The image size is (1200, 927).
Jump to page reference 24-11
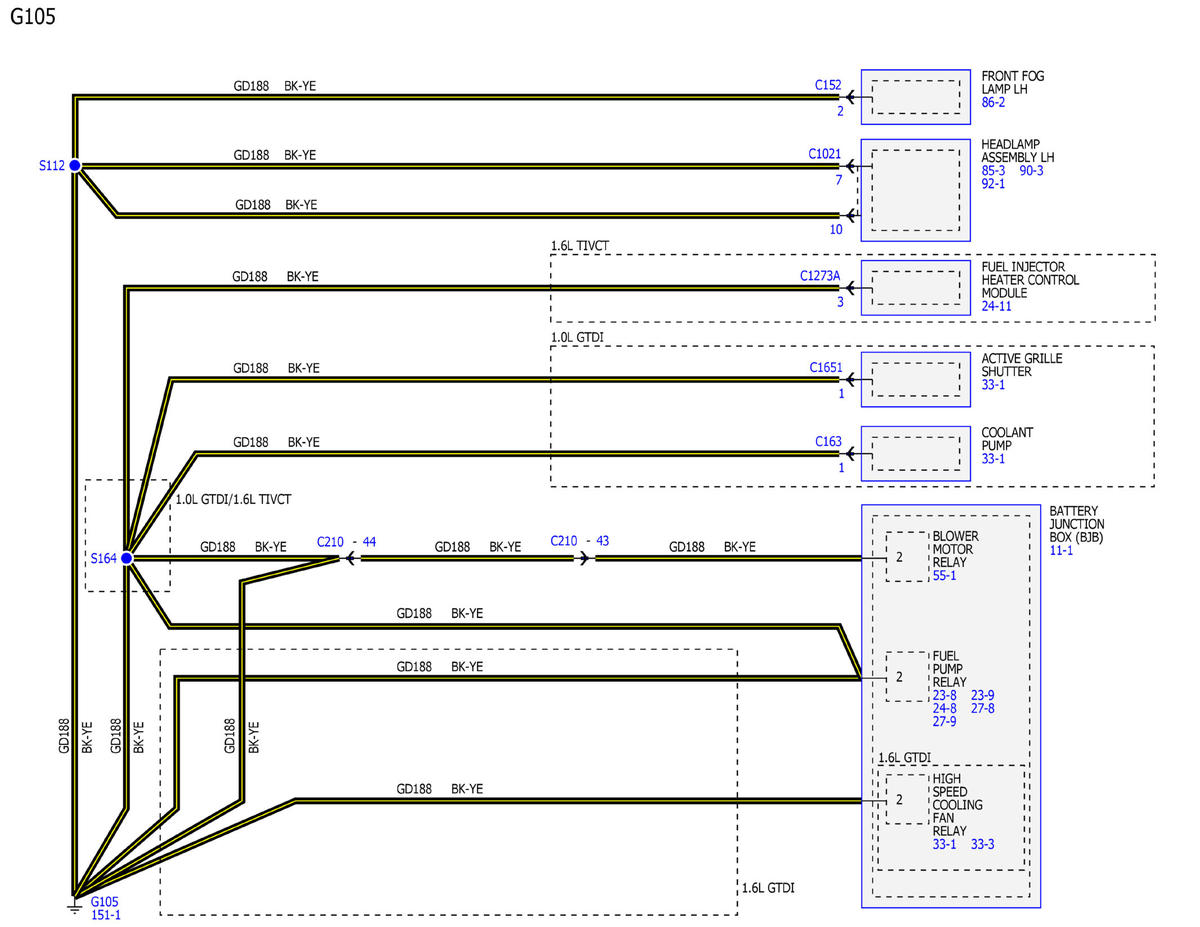(x=998, y=307)
